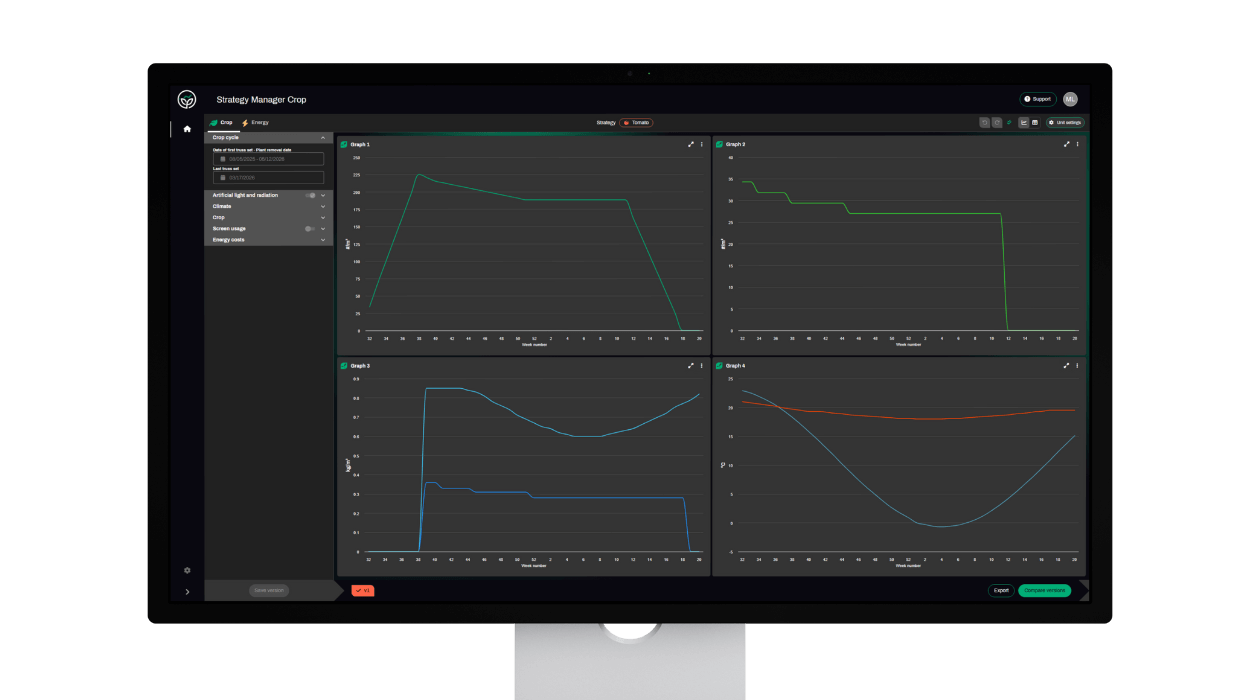
Task: Toggle the Screen usage switch
Action: coord(311,229)
